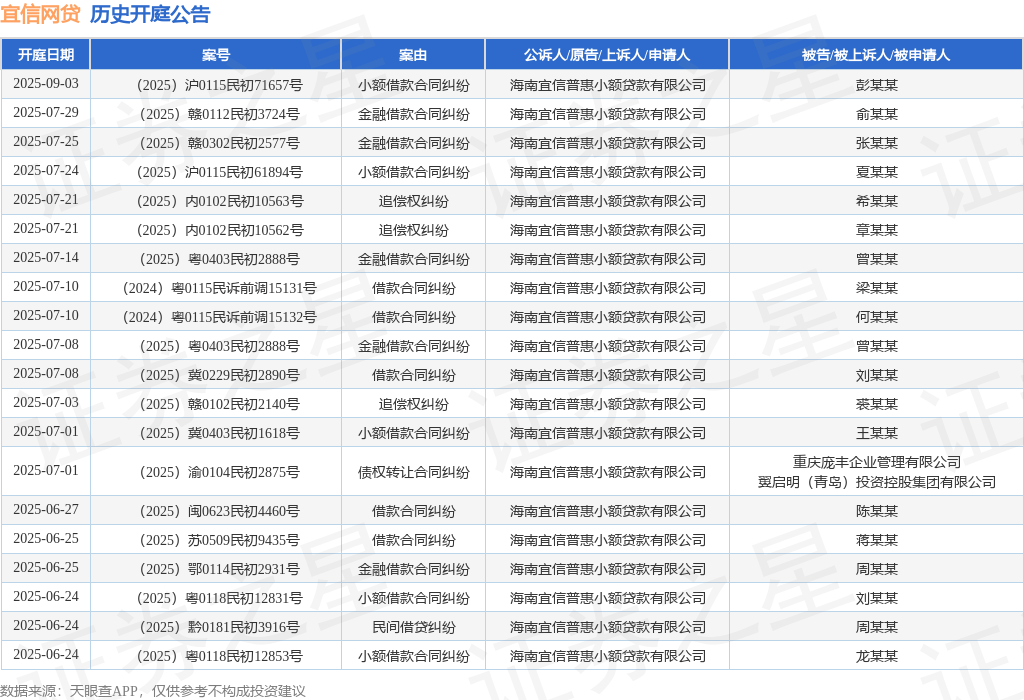
Task: Click the 债权转让合同纠纷 case reason
Action: tap(413, 472)
